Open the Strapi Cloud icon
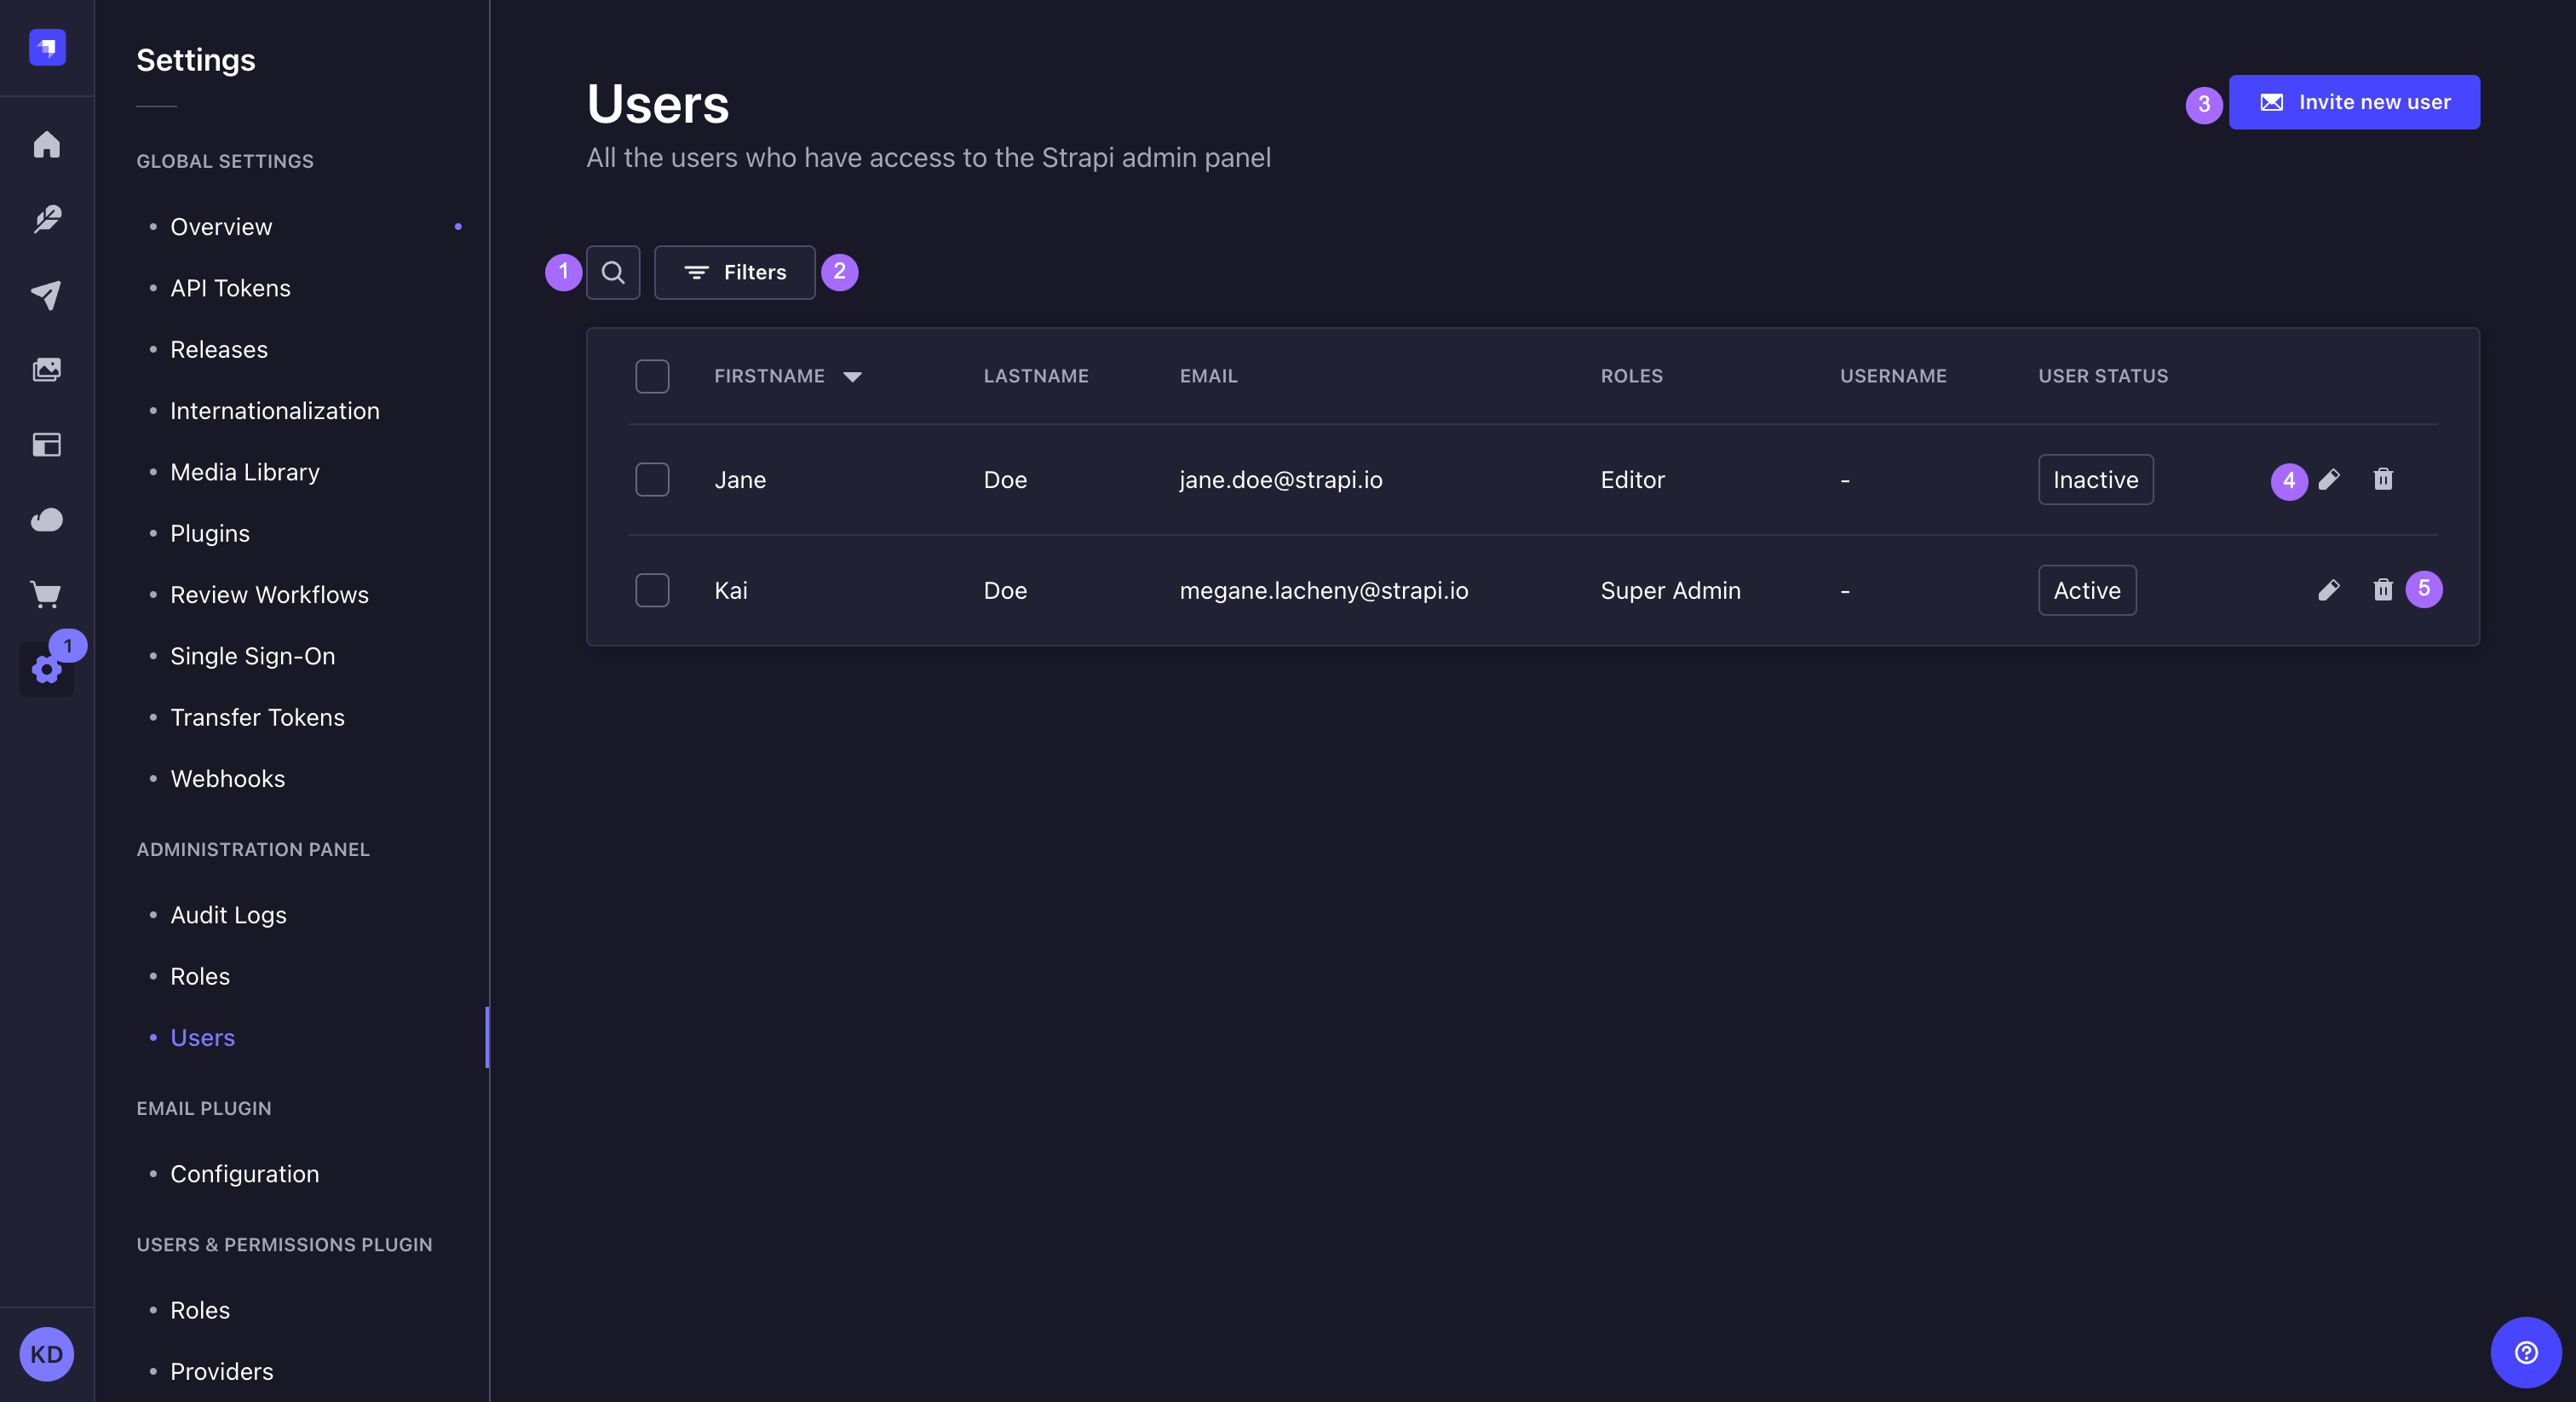This screenshot has width=2576, height=1402. [x=46, y=519]
